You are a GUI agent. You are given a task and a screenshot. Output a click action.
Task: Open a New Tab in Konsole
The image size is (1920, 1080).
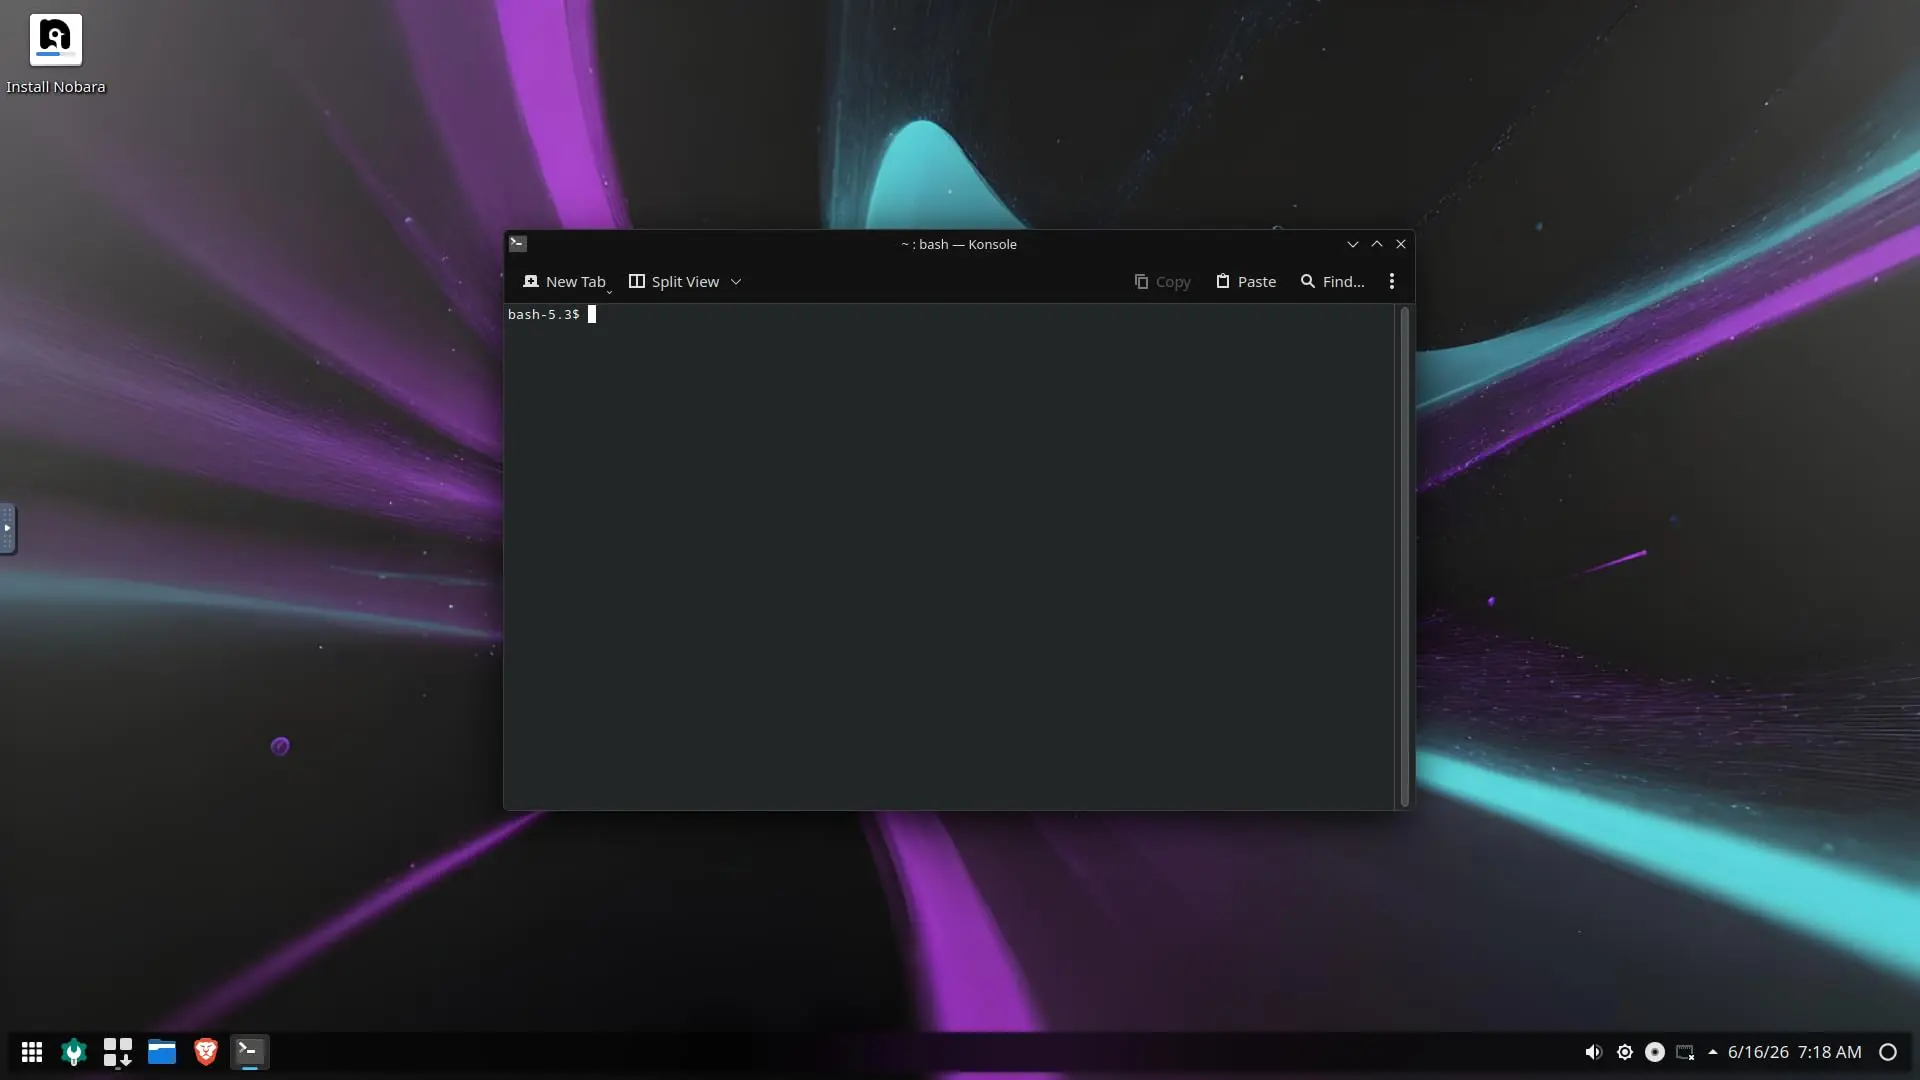[x=564, y=282]
